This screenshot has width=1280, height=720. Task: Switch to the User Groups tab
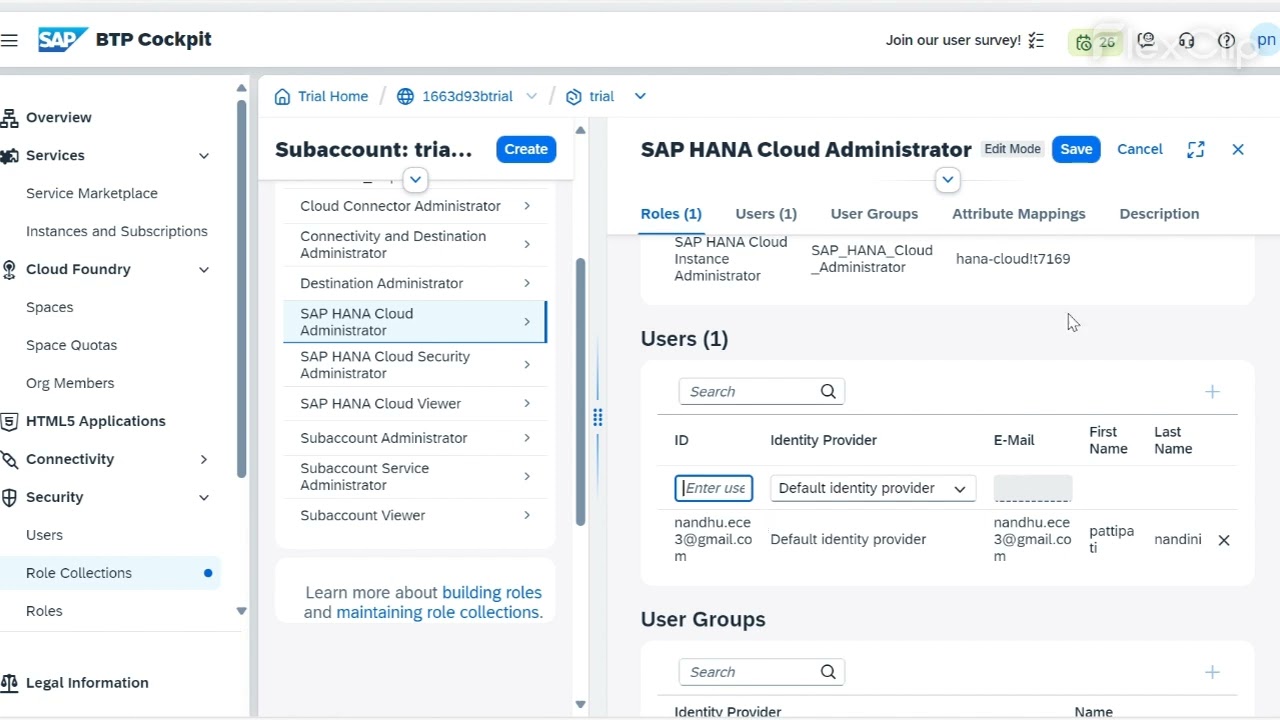point(874,214)
